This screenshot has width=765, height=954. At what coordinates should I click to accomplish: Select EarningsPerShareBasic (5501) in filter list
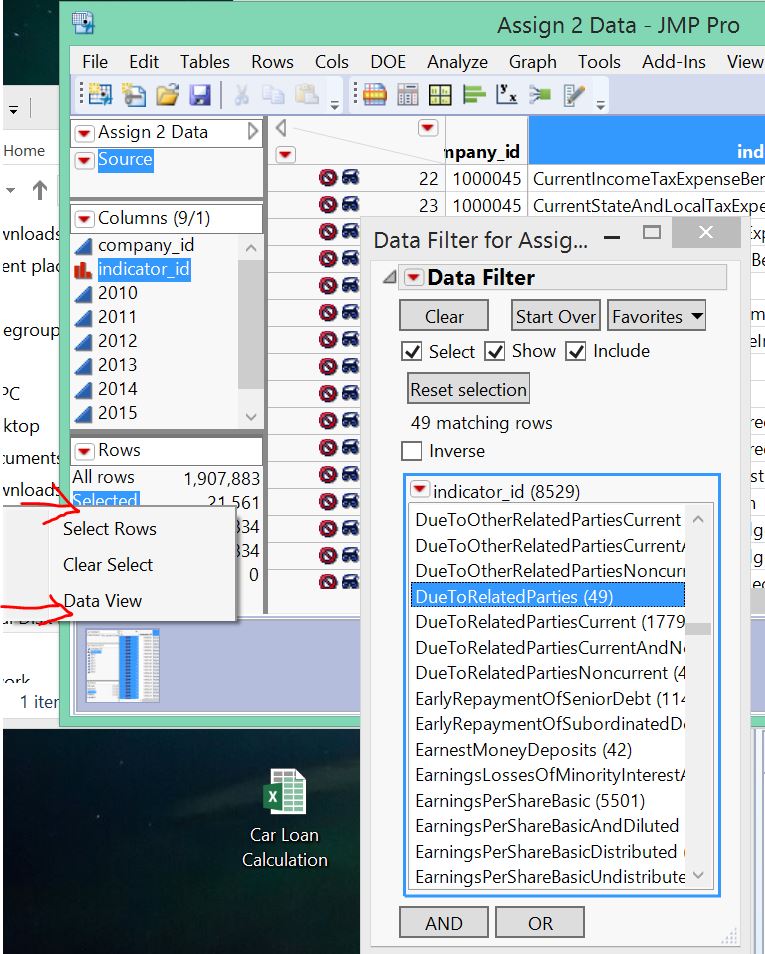530,801
